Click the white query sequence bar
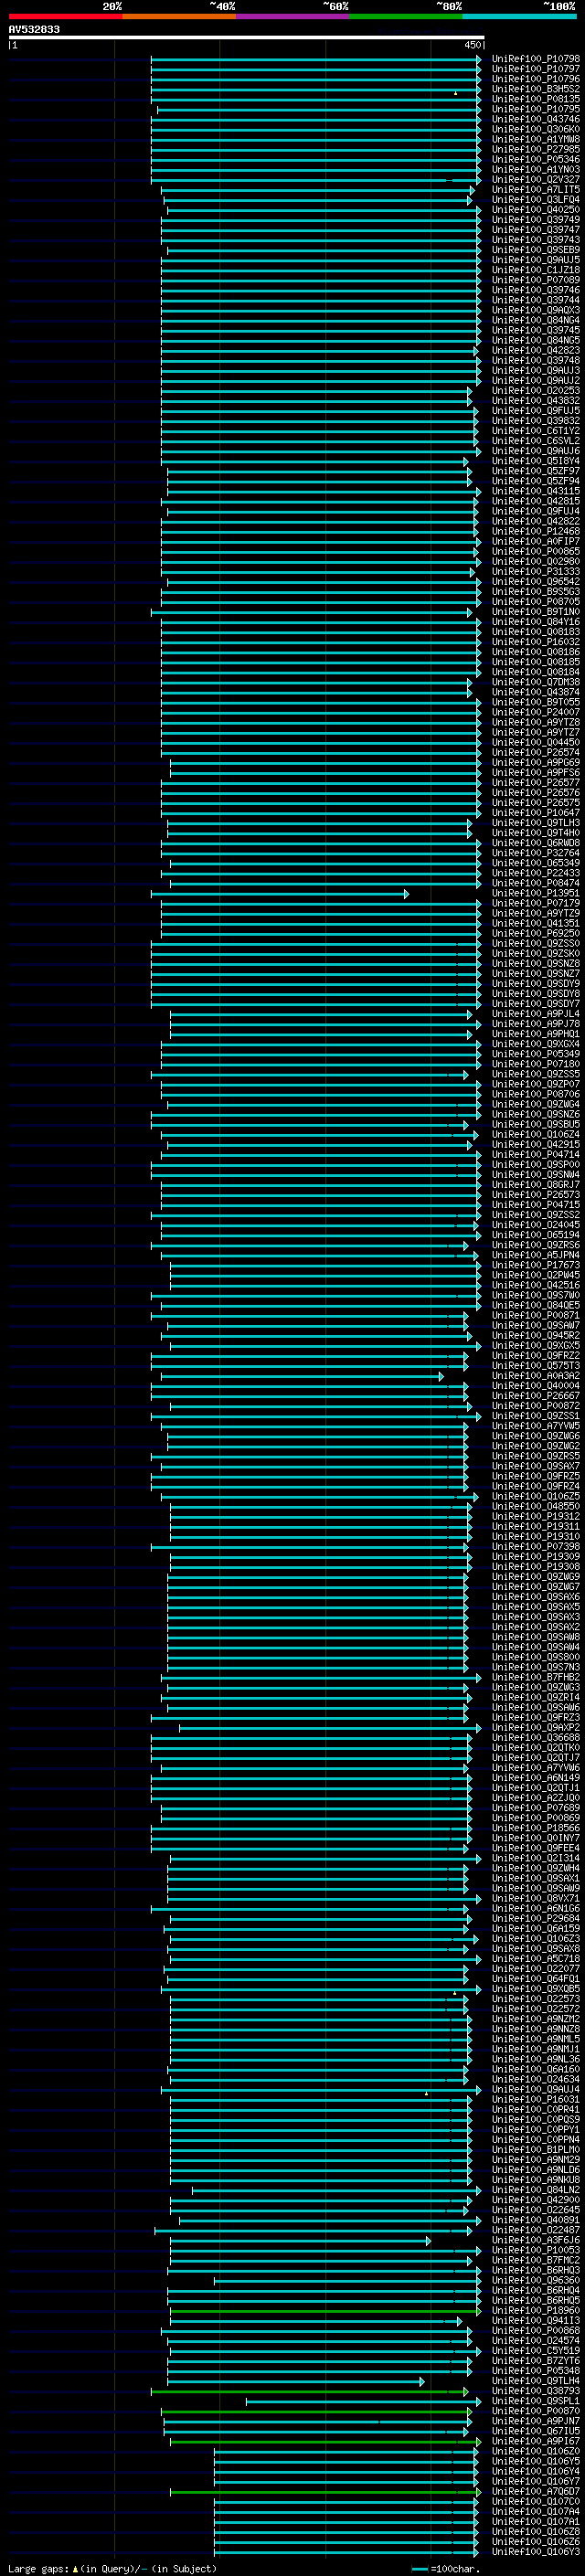The width and height of the screenshot is (585, 2576). (x=247, y=38)
